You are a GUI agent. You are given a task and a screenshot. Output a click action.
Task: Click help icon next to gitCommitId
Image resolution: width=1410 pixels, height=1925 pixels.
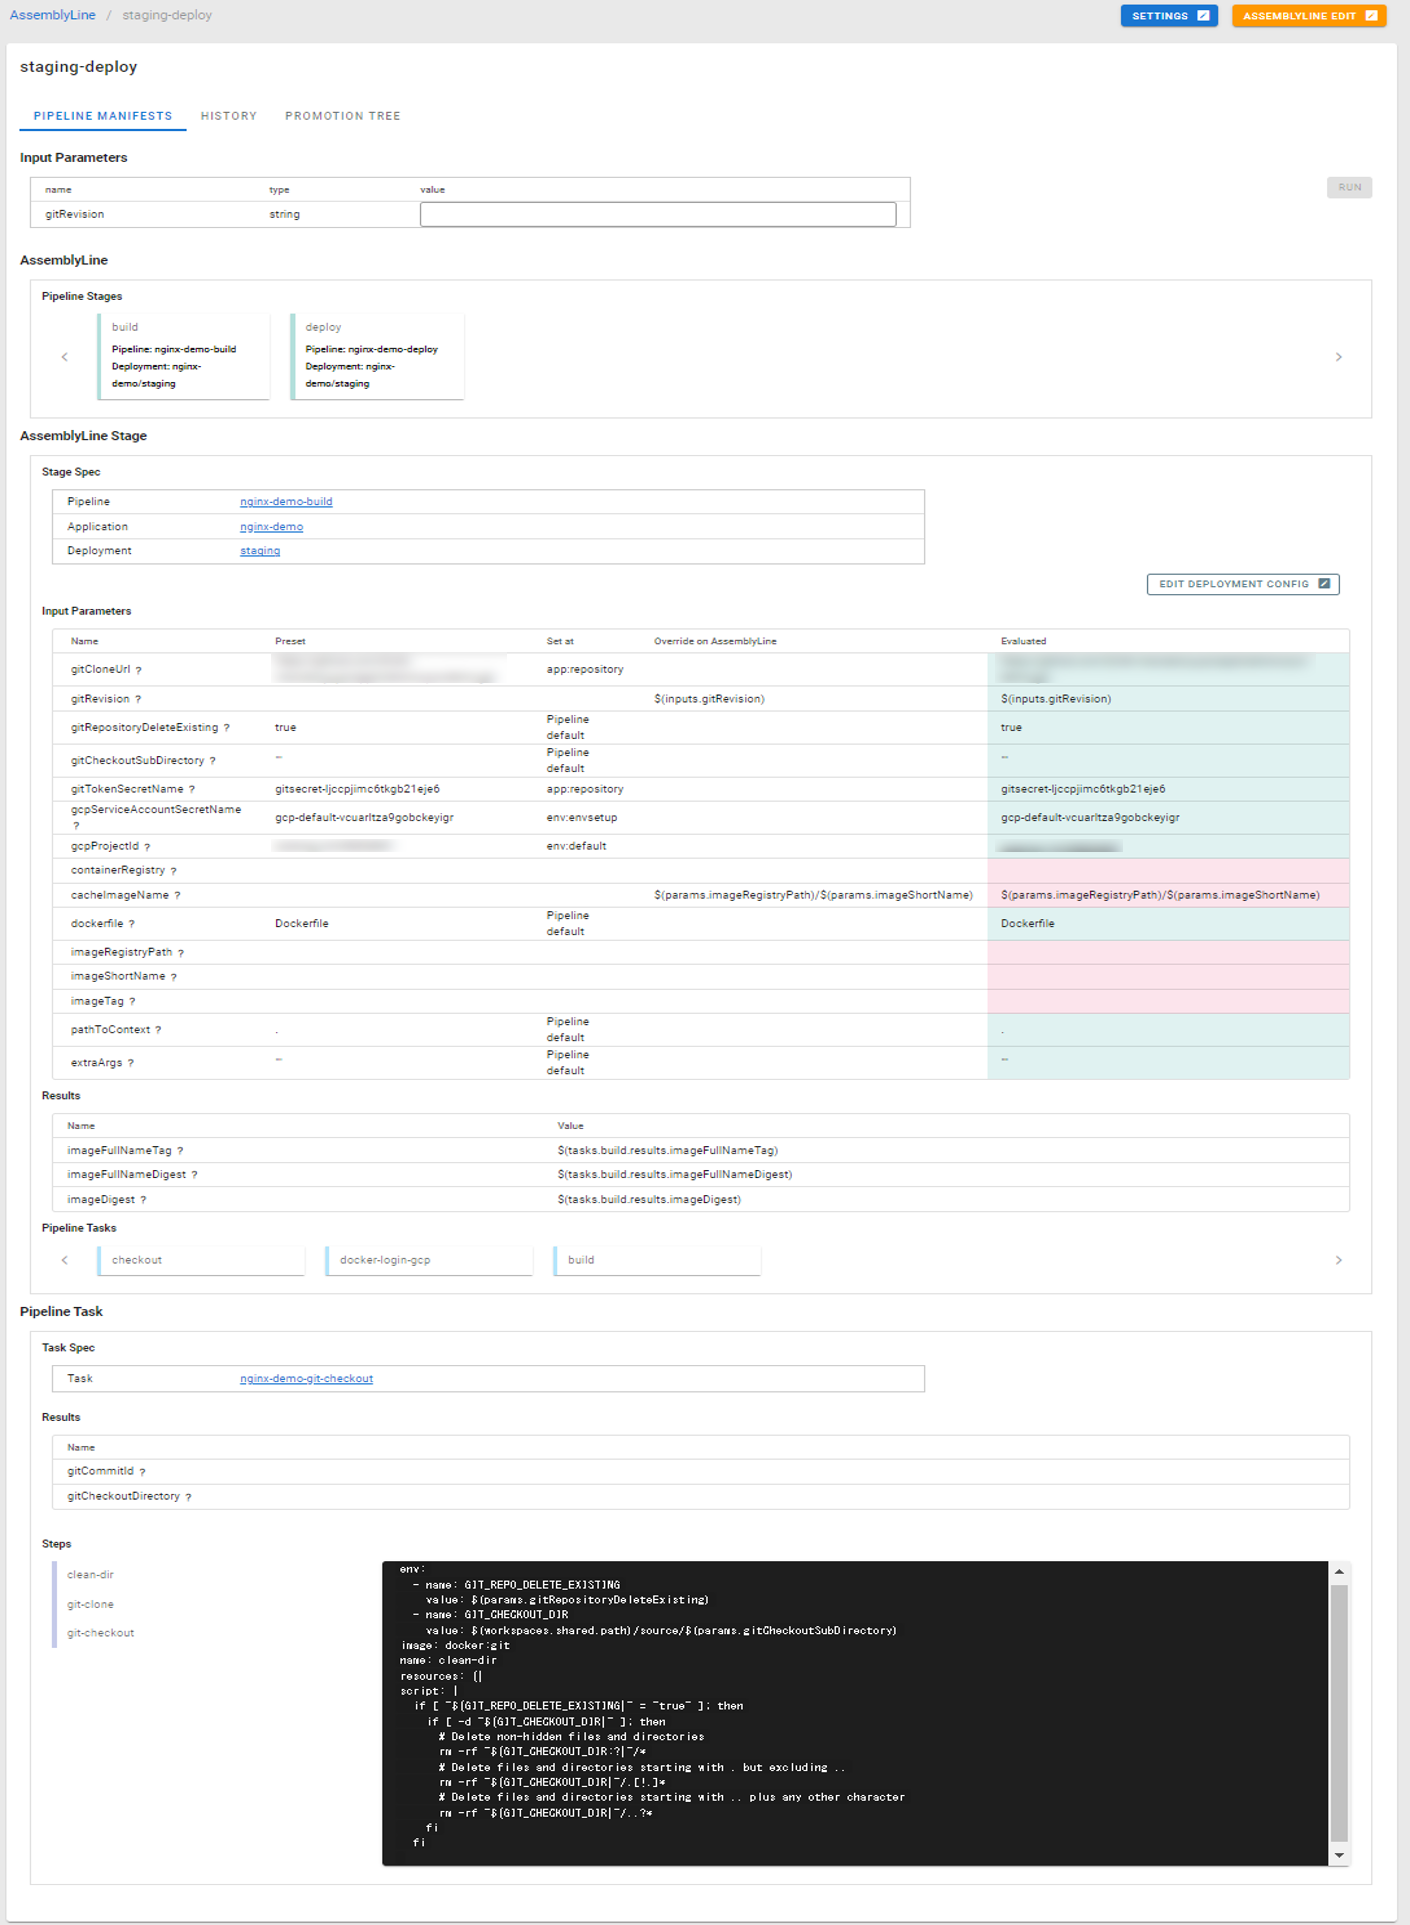(143, 1472)
